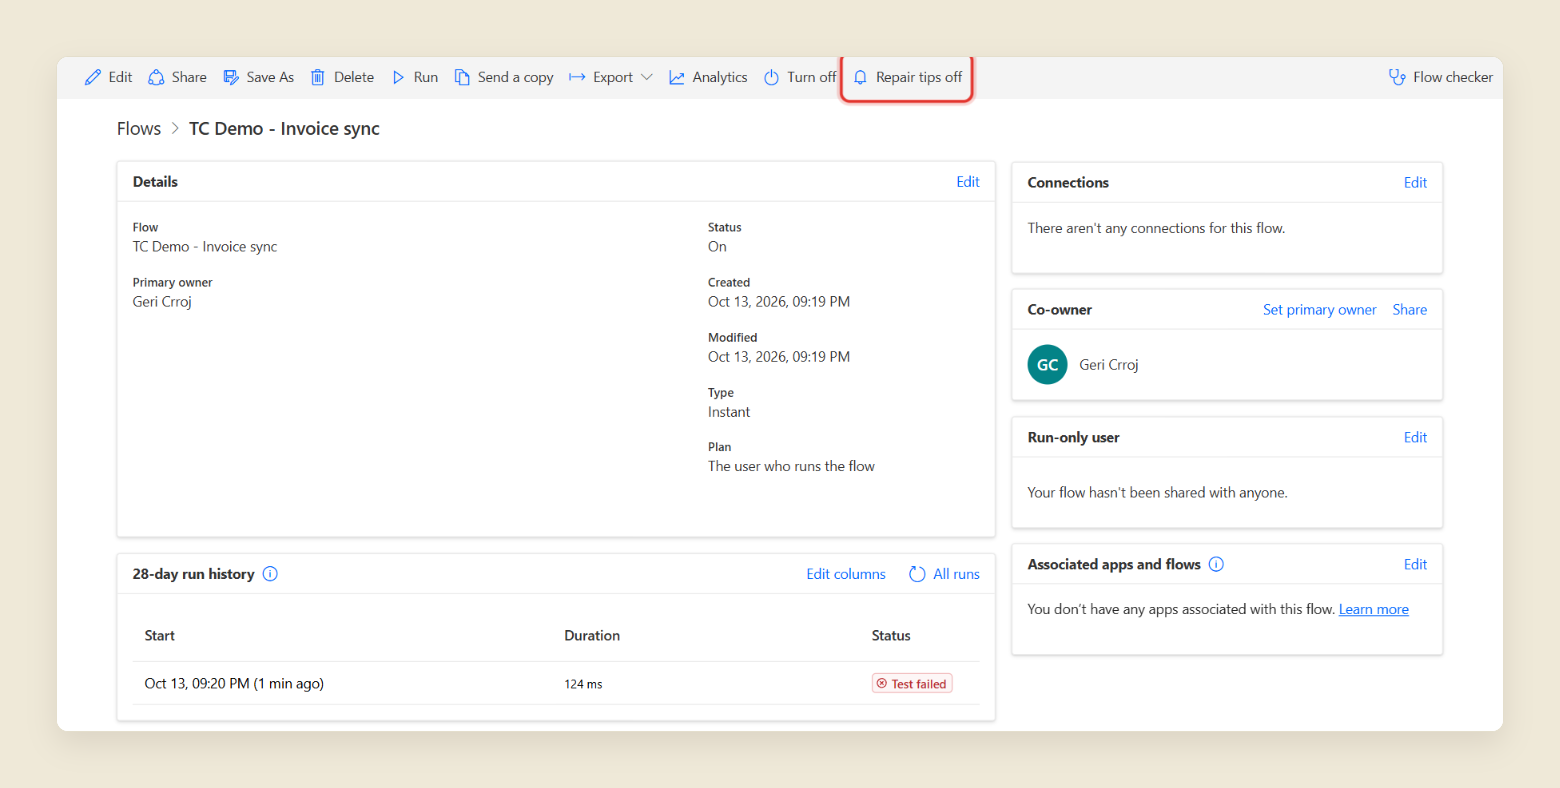
Task: Click the Send a copy icon
Action: [x=462, y=77]
